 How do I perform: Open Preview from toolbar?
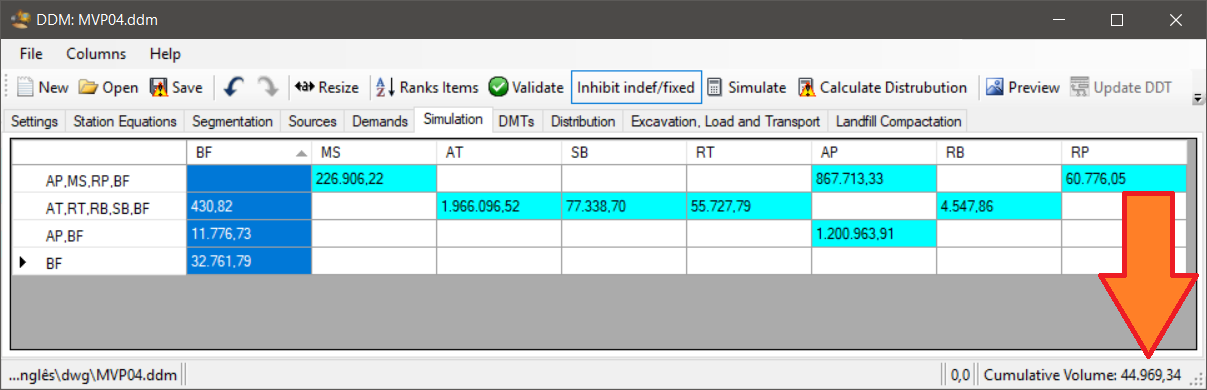click(x=1022, y=87)
